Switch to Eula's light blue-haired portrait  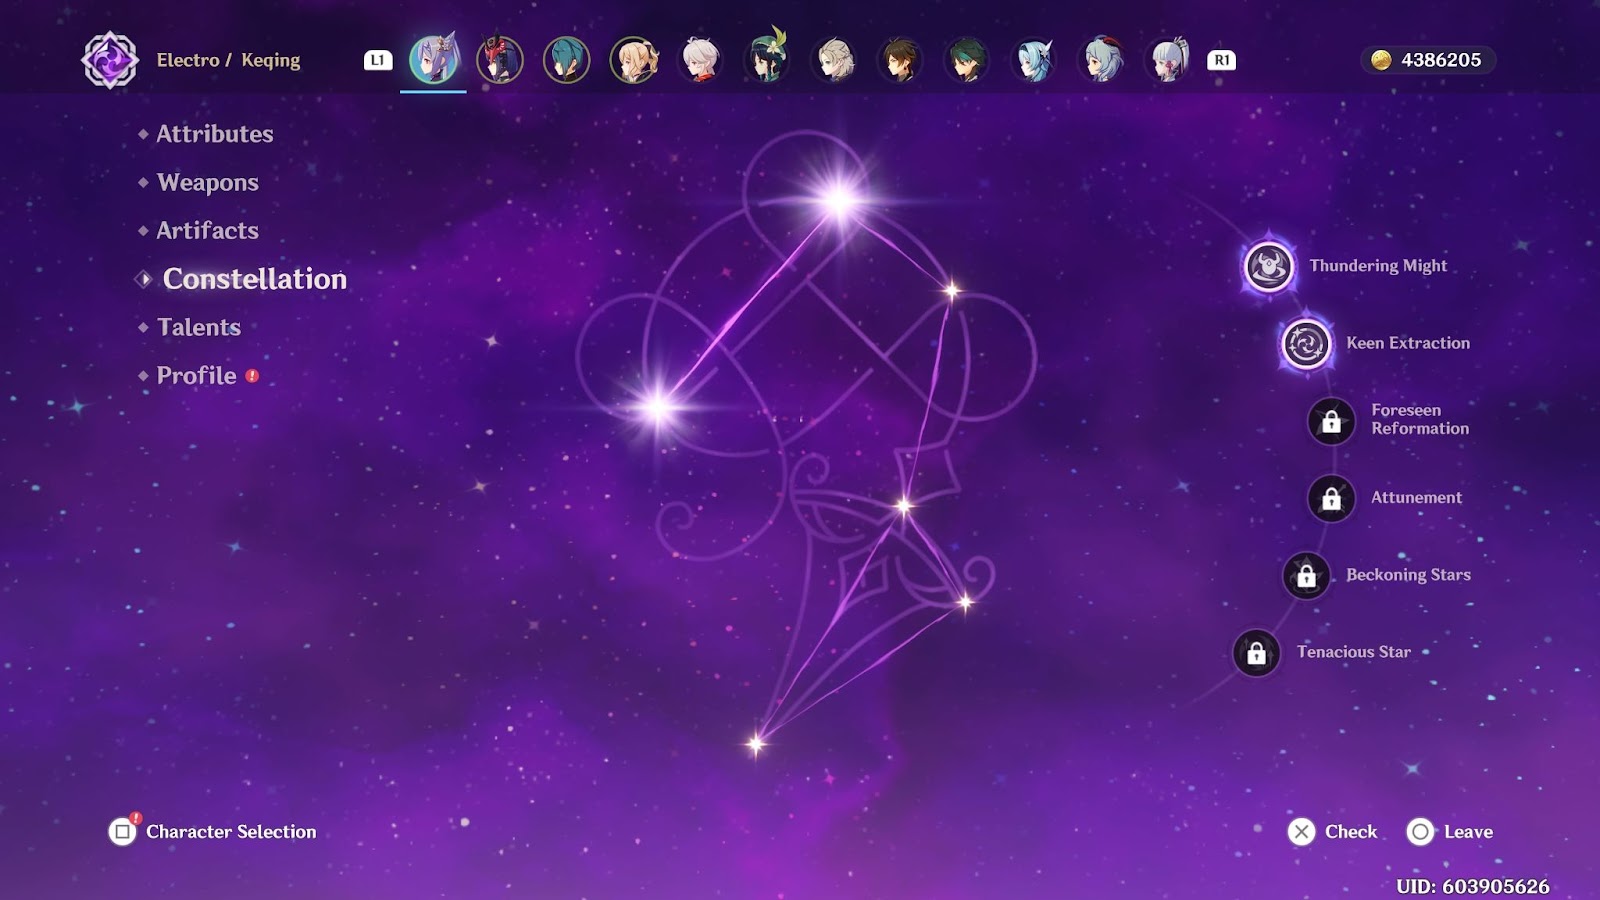coord(1035,59)
